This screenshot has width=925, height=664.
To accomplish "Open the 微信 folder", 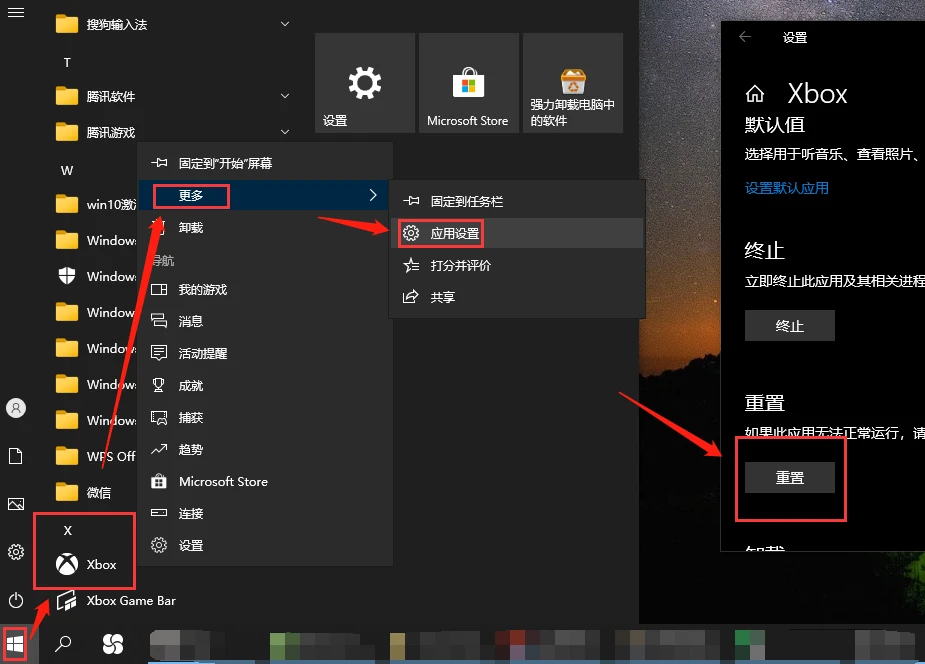I will [x=83, y=492].
